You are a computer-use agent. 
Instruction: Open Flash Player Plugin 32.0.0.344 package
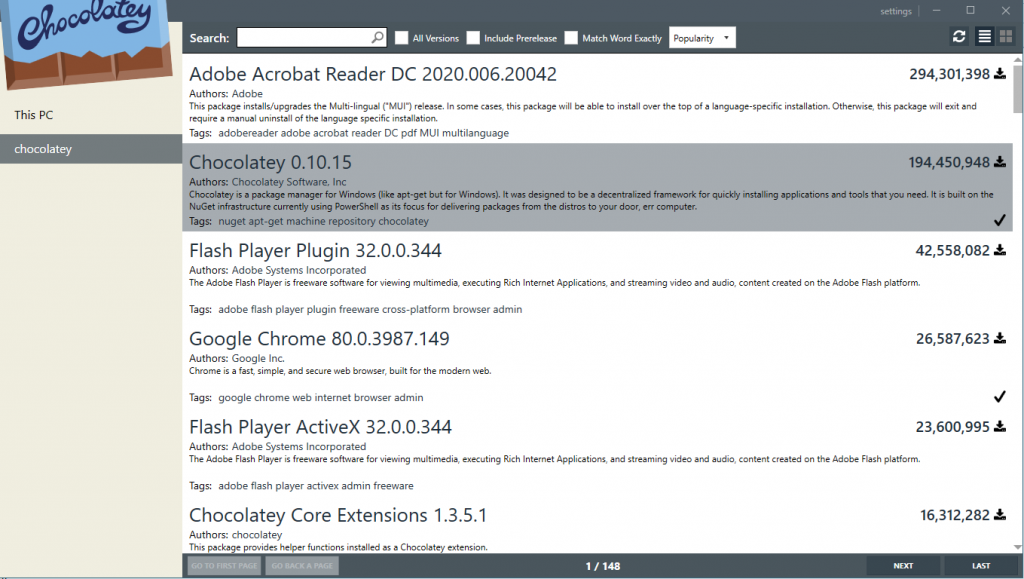coord(315,250)
